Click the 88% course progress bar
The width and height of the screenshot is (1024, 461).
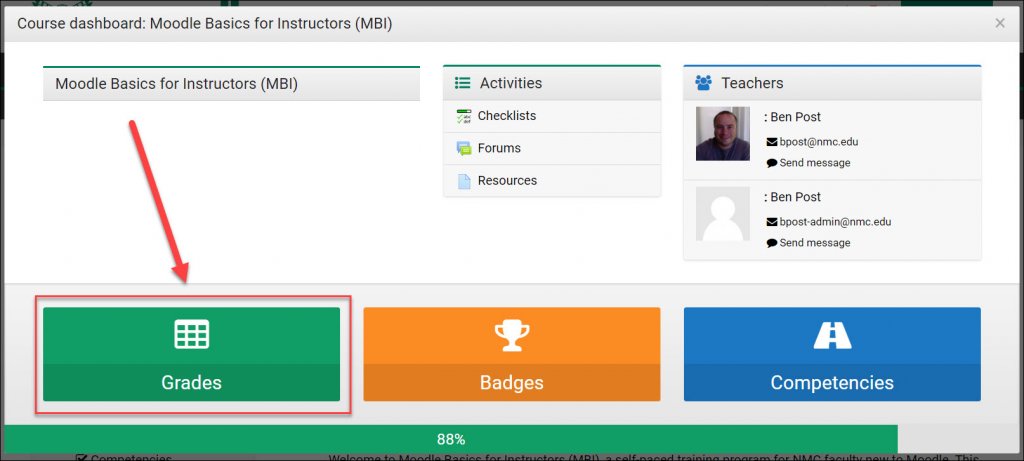coord(451,439)
